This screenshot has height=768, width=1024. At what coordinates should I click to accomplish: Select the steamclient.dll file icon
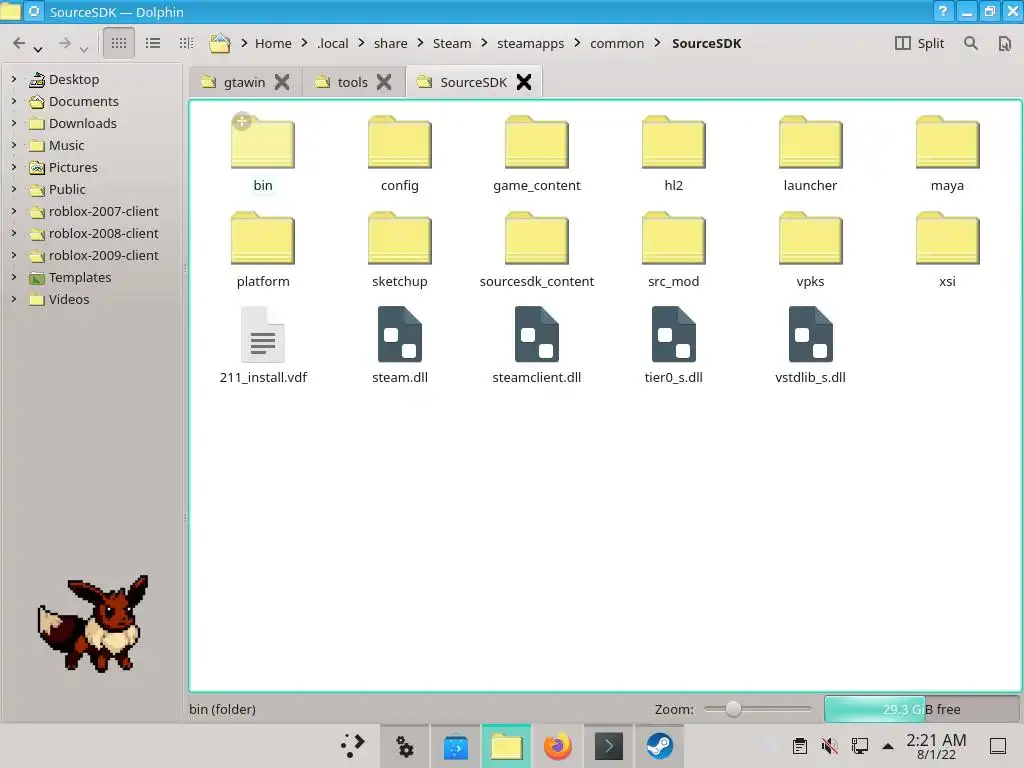[537, 334]
